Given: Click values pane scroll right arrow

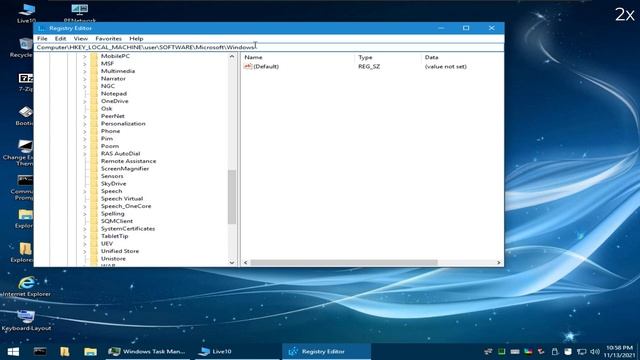Looking at the screenshot, I should point(499,262).
